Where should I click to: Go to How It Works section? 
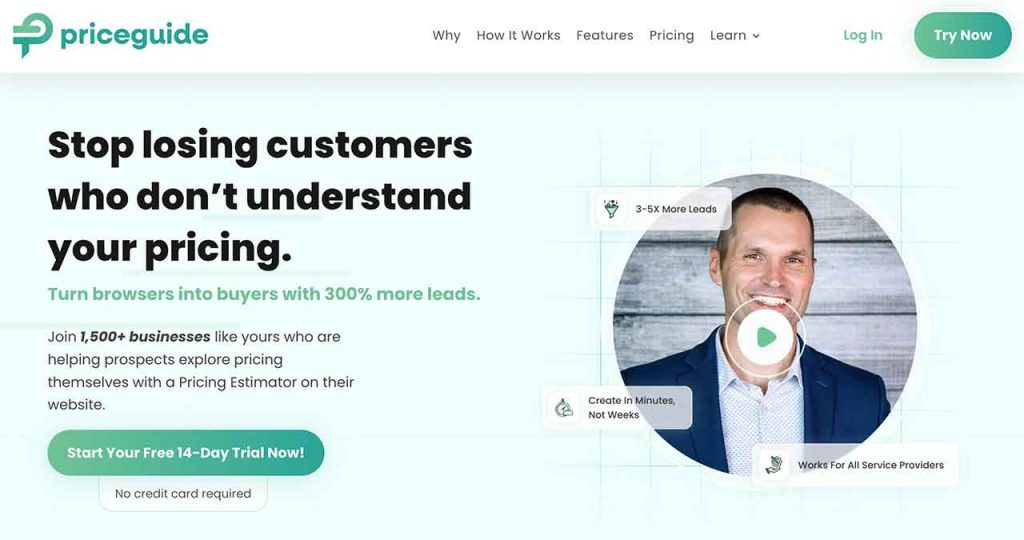coord(518,35)
